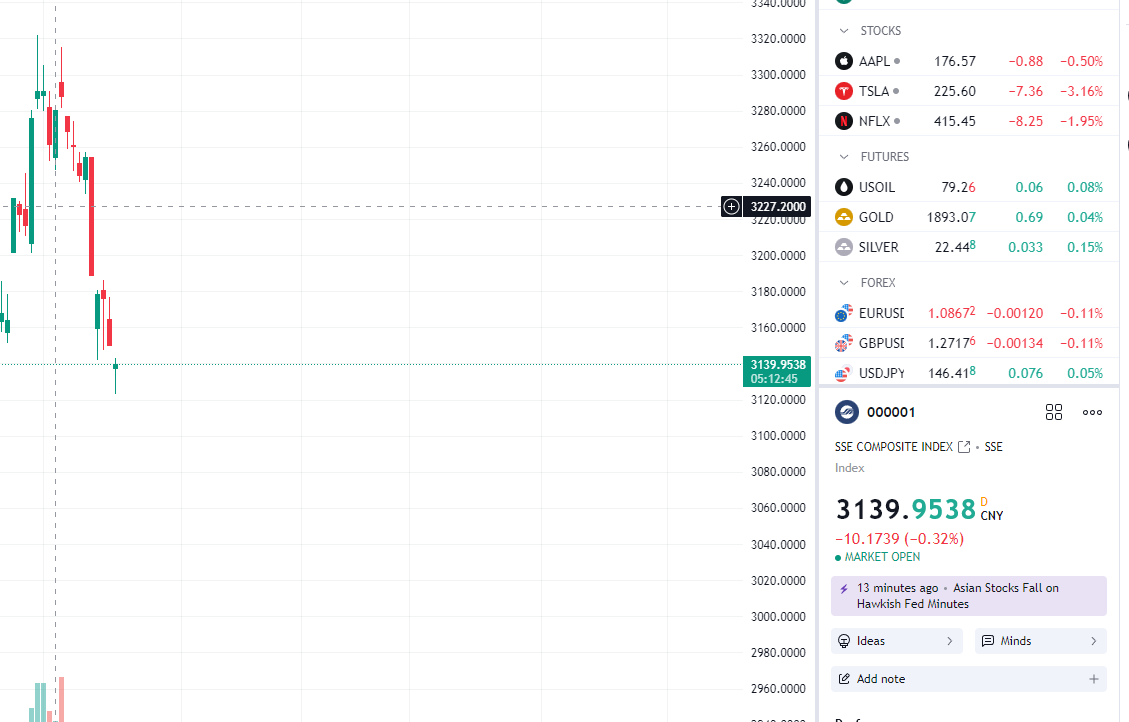1129x722 pixels.
Task: Open the external link icon after SSE COMPOSITE INDEX
Action: (964, 447)
